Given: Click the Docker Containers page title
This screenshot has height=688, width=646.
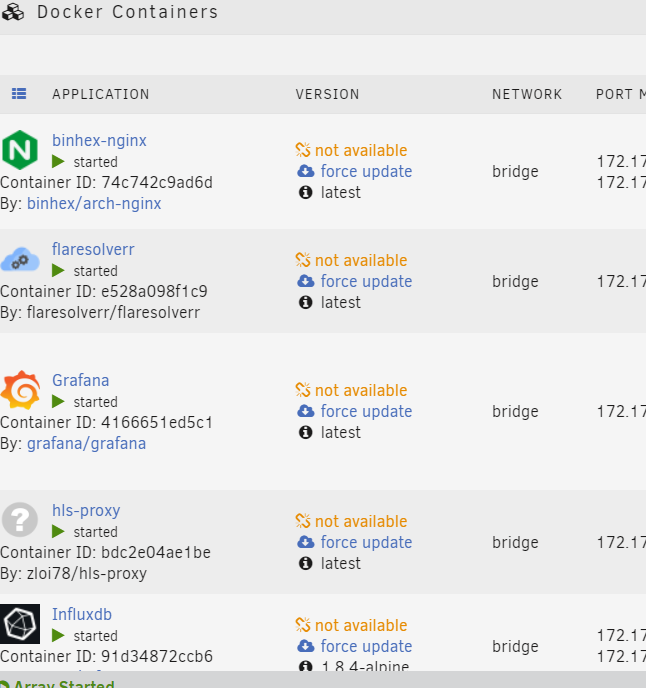Looking at the screenshot, I should pos(127,12).
